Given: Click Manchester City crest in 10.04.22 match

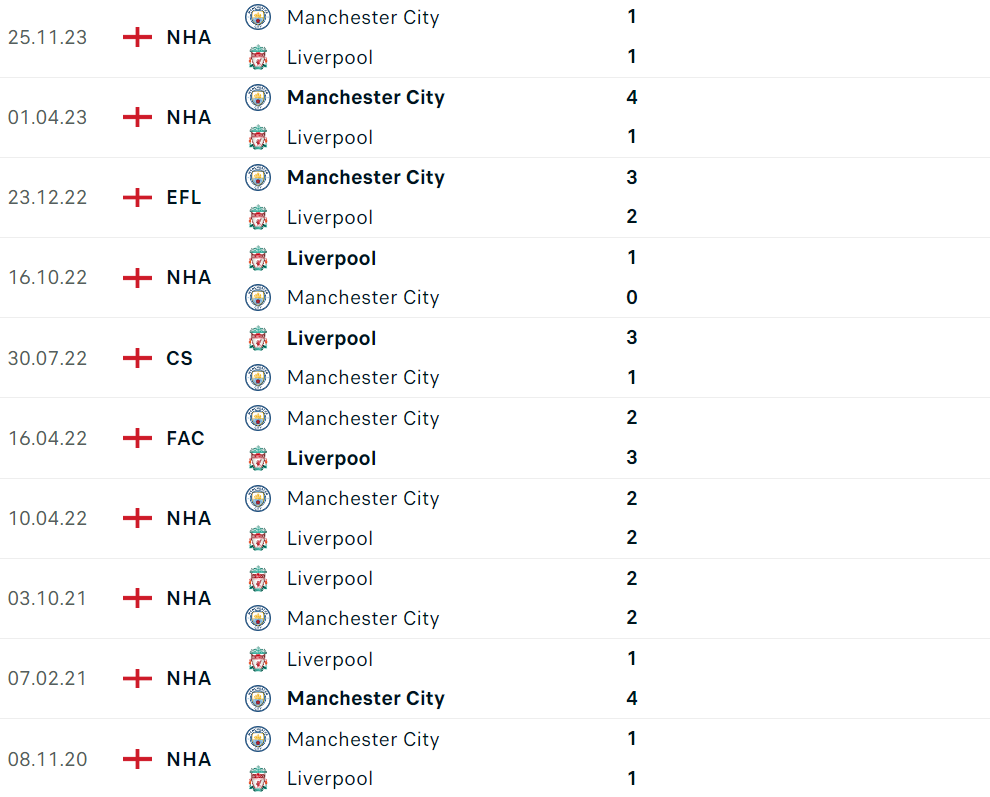Looking at the screenshot, I should (258, 498).
